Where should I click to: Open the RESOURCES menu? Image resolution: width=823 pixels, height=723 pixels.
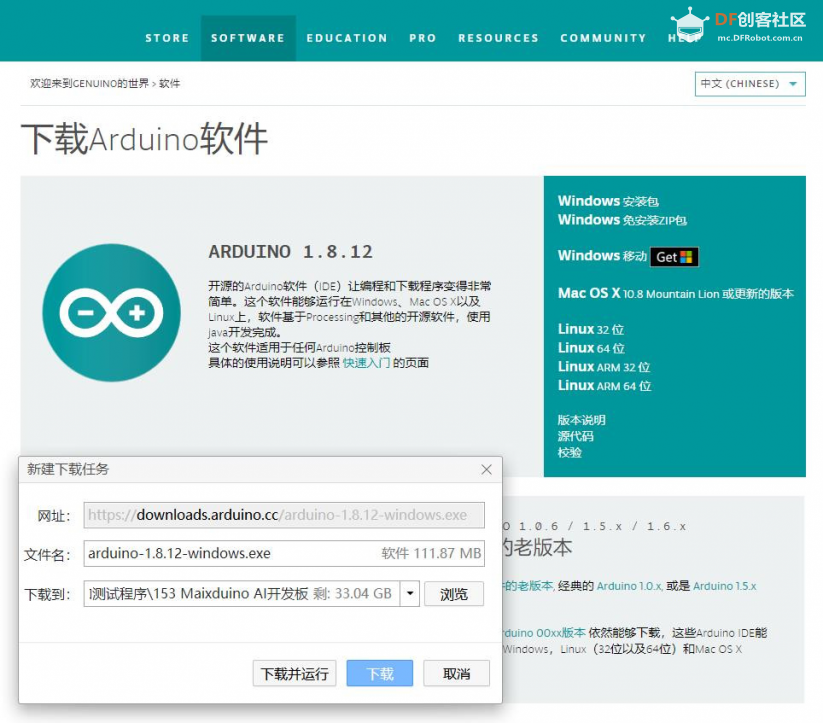499,38
